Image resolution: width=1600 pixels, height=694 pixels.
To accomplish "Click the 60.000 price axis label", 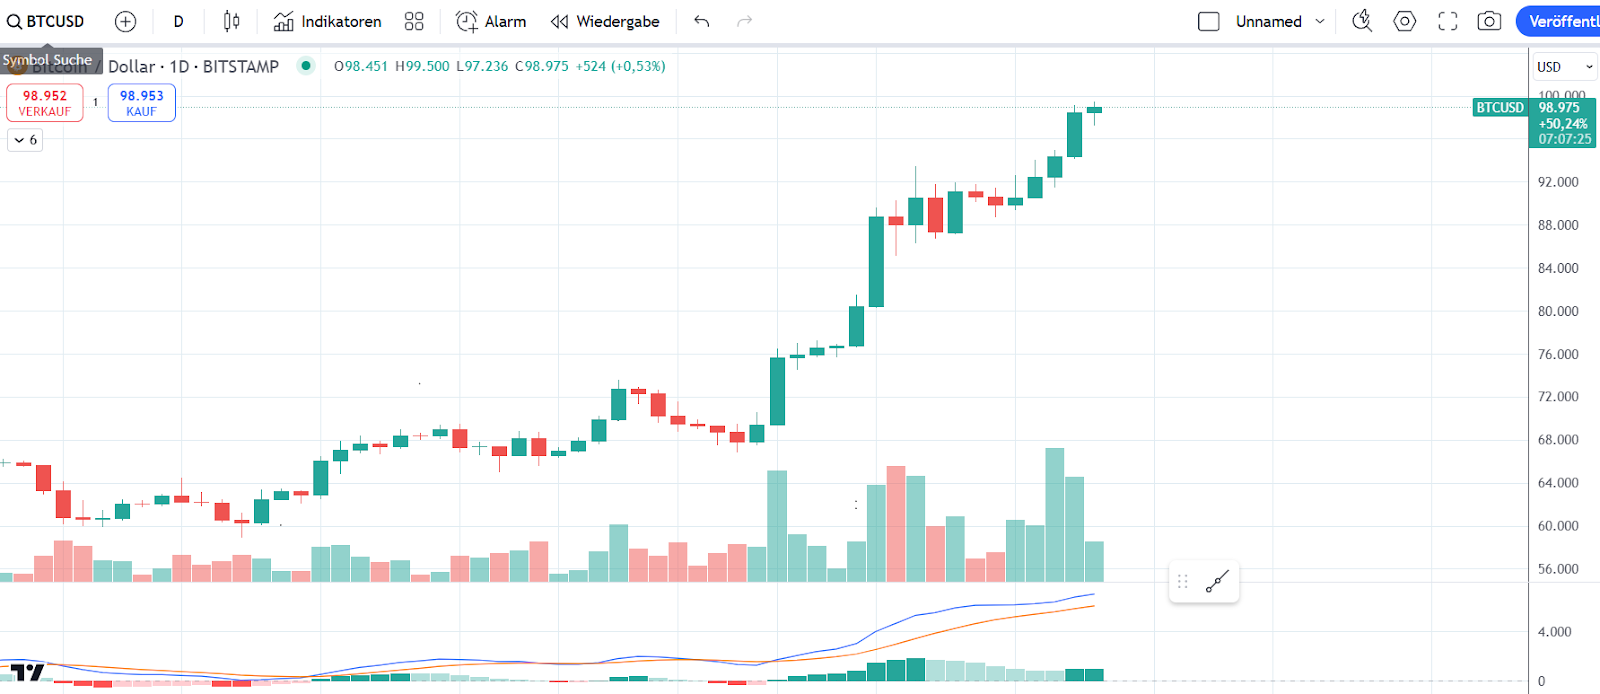I will [1558, 526].
